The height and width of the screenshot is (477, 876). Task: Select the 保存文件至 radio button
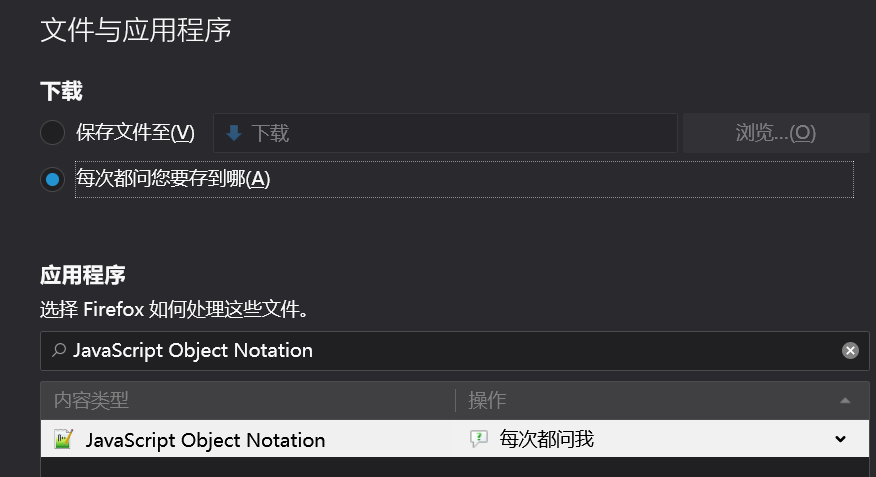click(52, 133)
